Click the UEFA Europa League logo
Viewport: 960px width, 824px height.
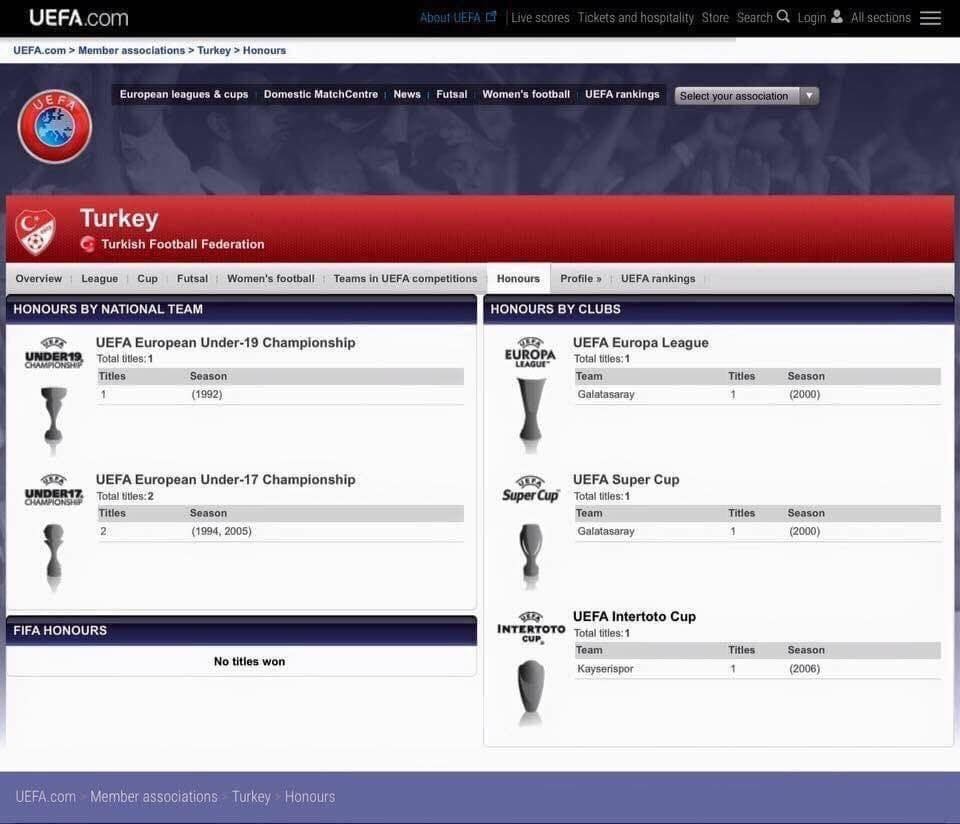[x=530, y=353]
